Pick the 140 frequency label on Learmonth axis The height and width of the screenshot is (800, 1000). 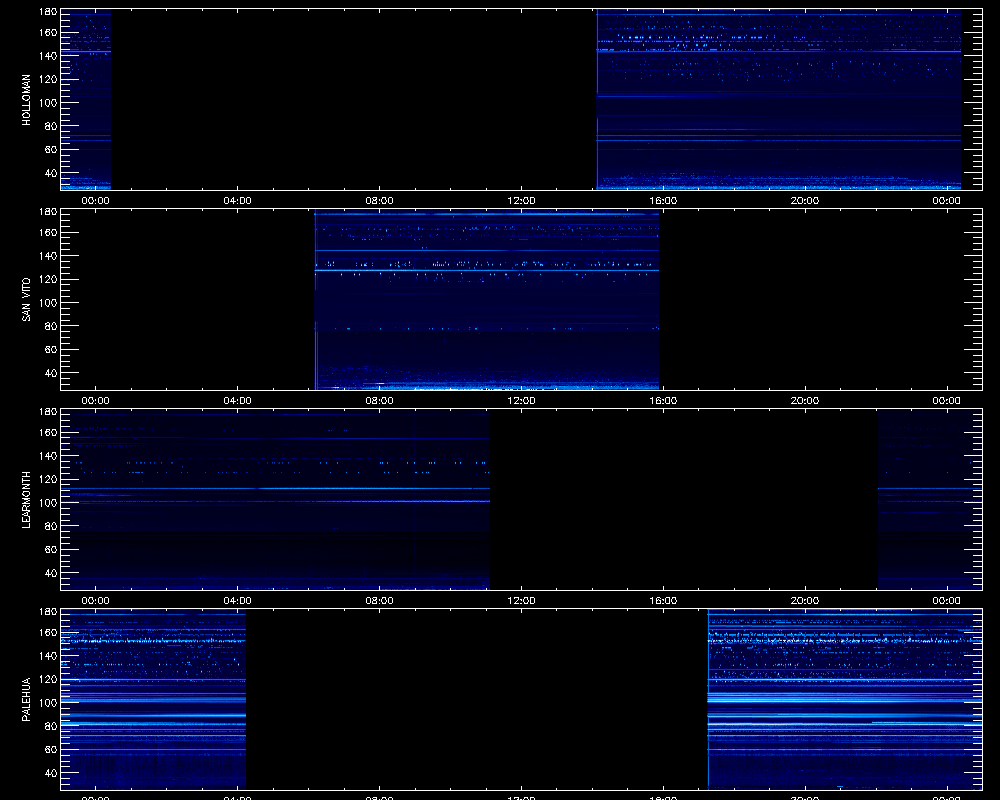pos(48,456)
